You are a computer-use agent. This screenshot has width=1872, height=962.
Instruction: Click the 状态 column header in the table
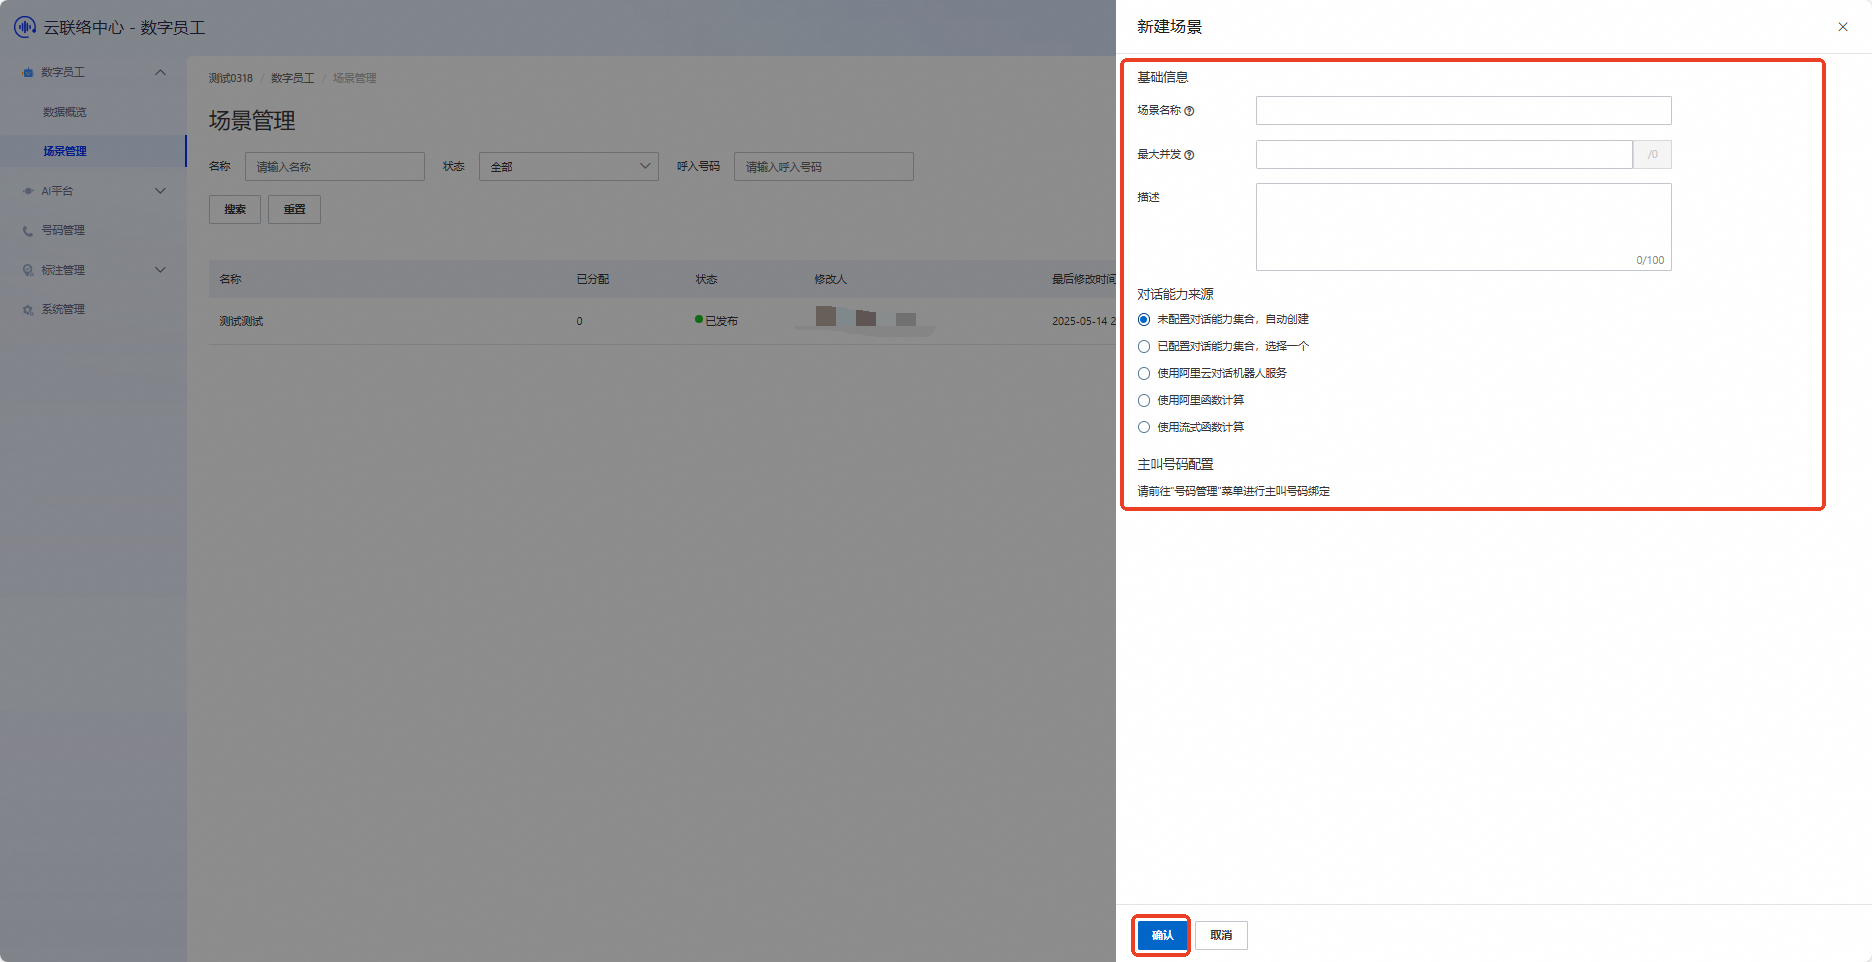click(x=707, y=280)
